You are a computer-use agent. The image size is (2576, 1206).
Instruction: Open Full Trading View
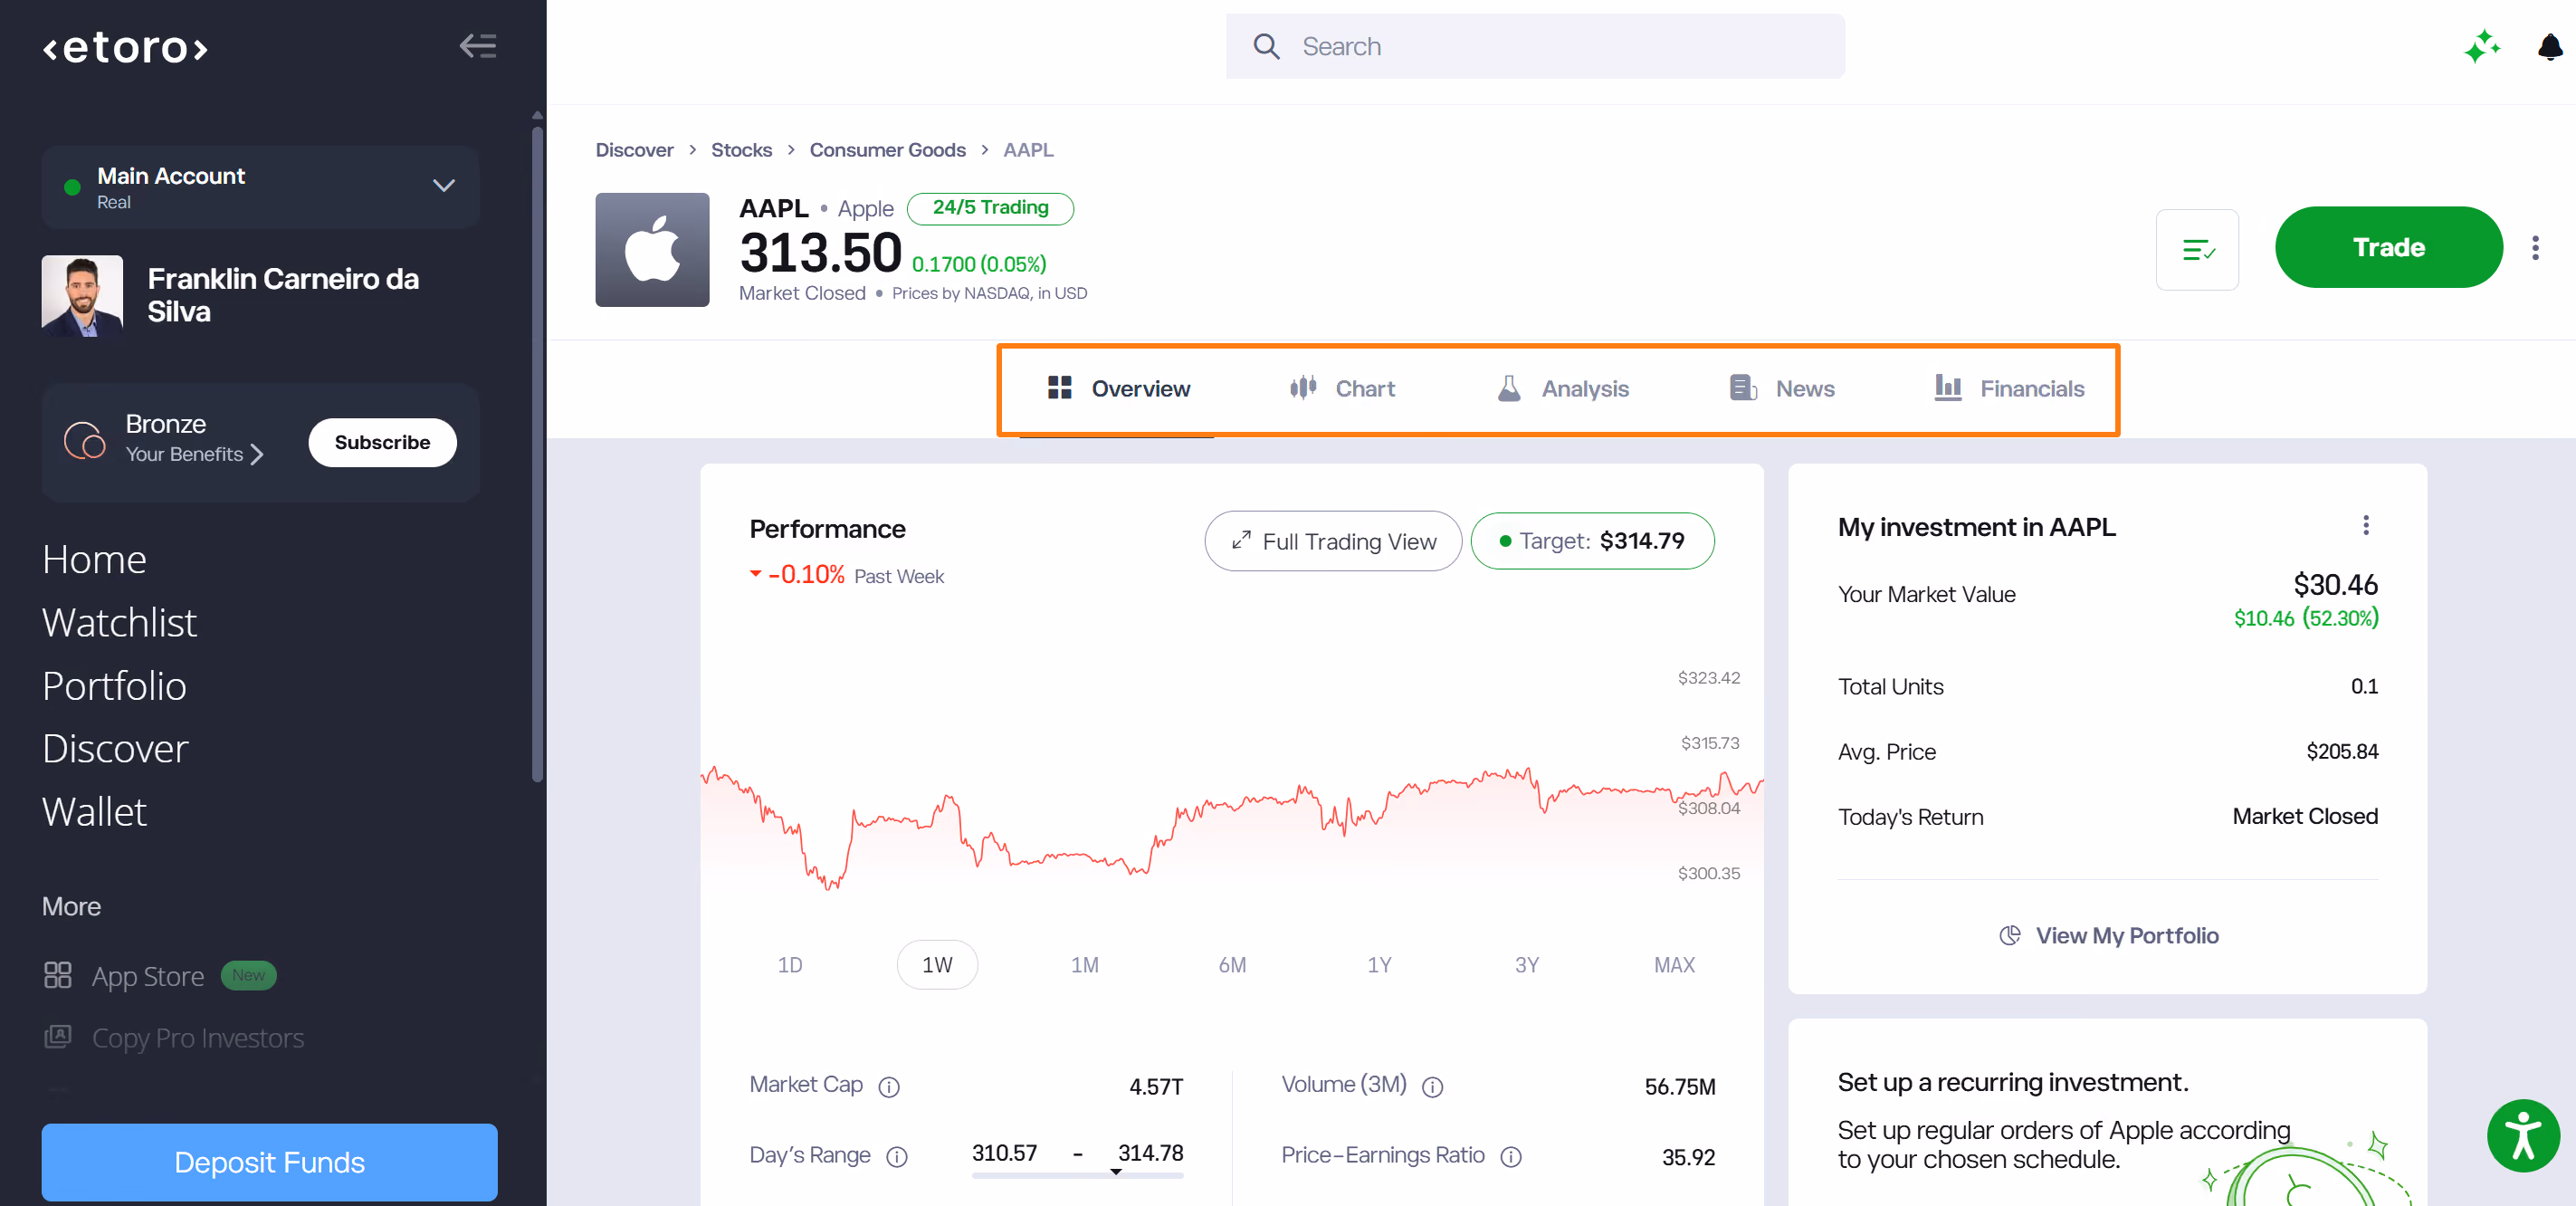1333,541
